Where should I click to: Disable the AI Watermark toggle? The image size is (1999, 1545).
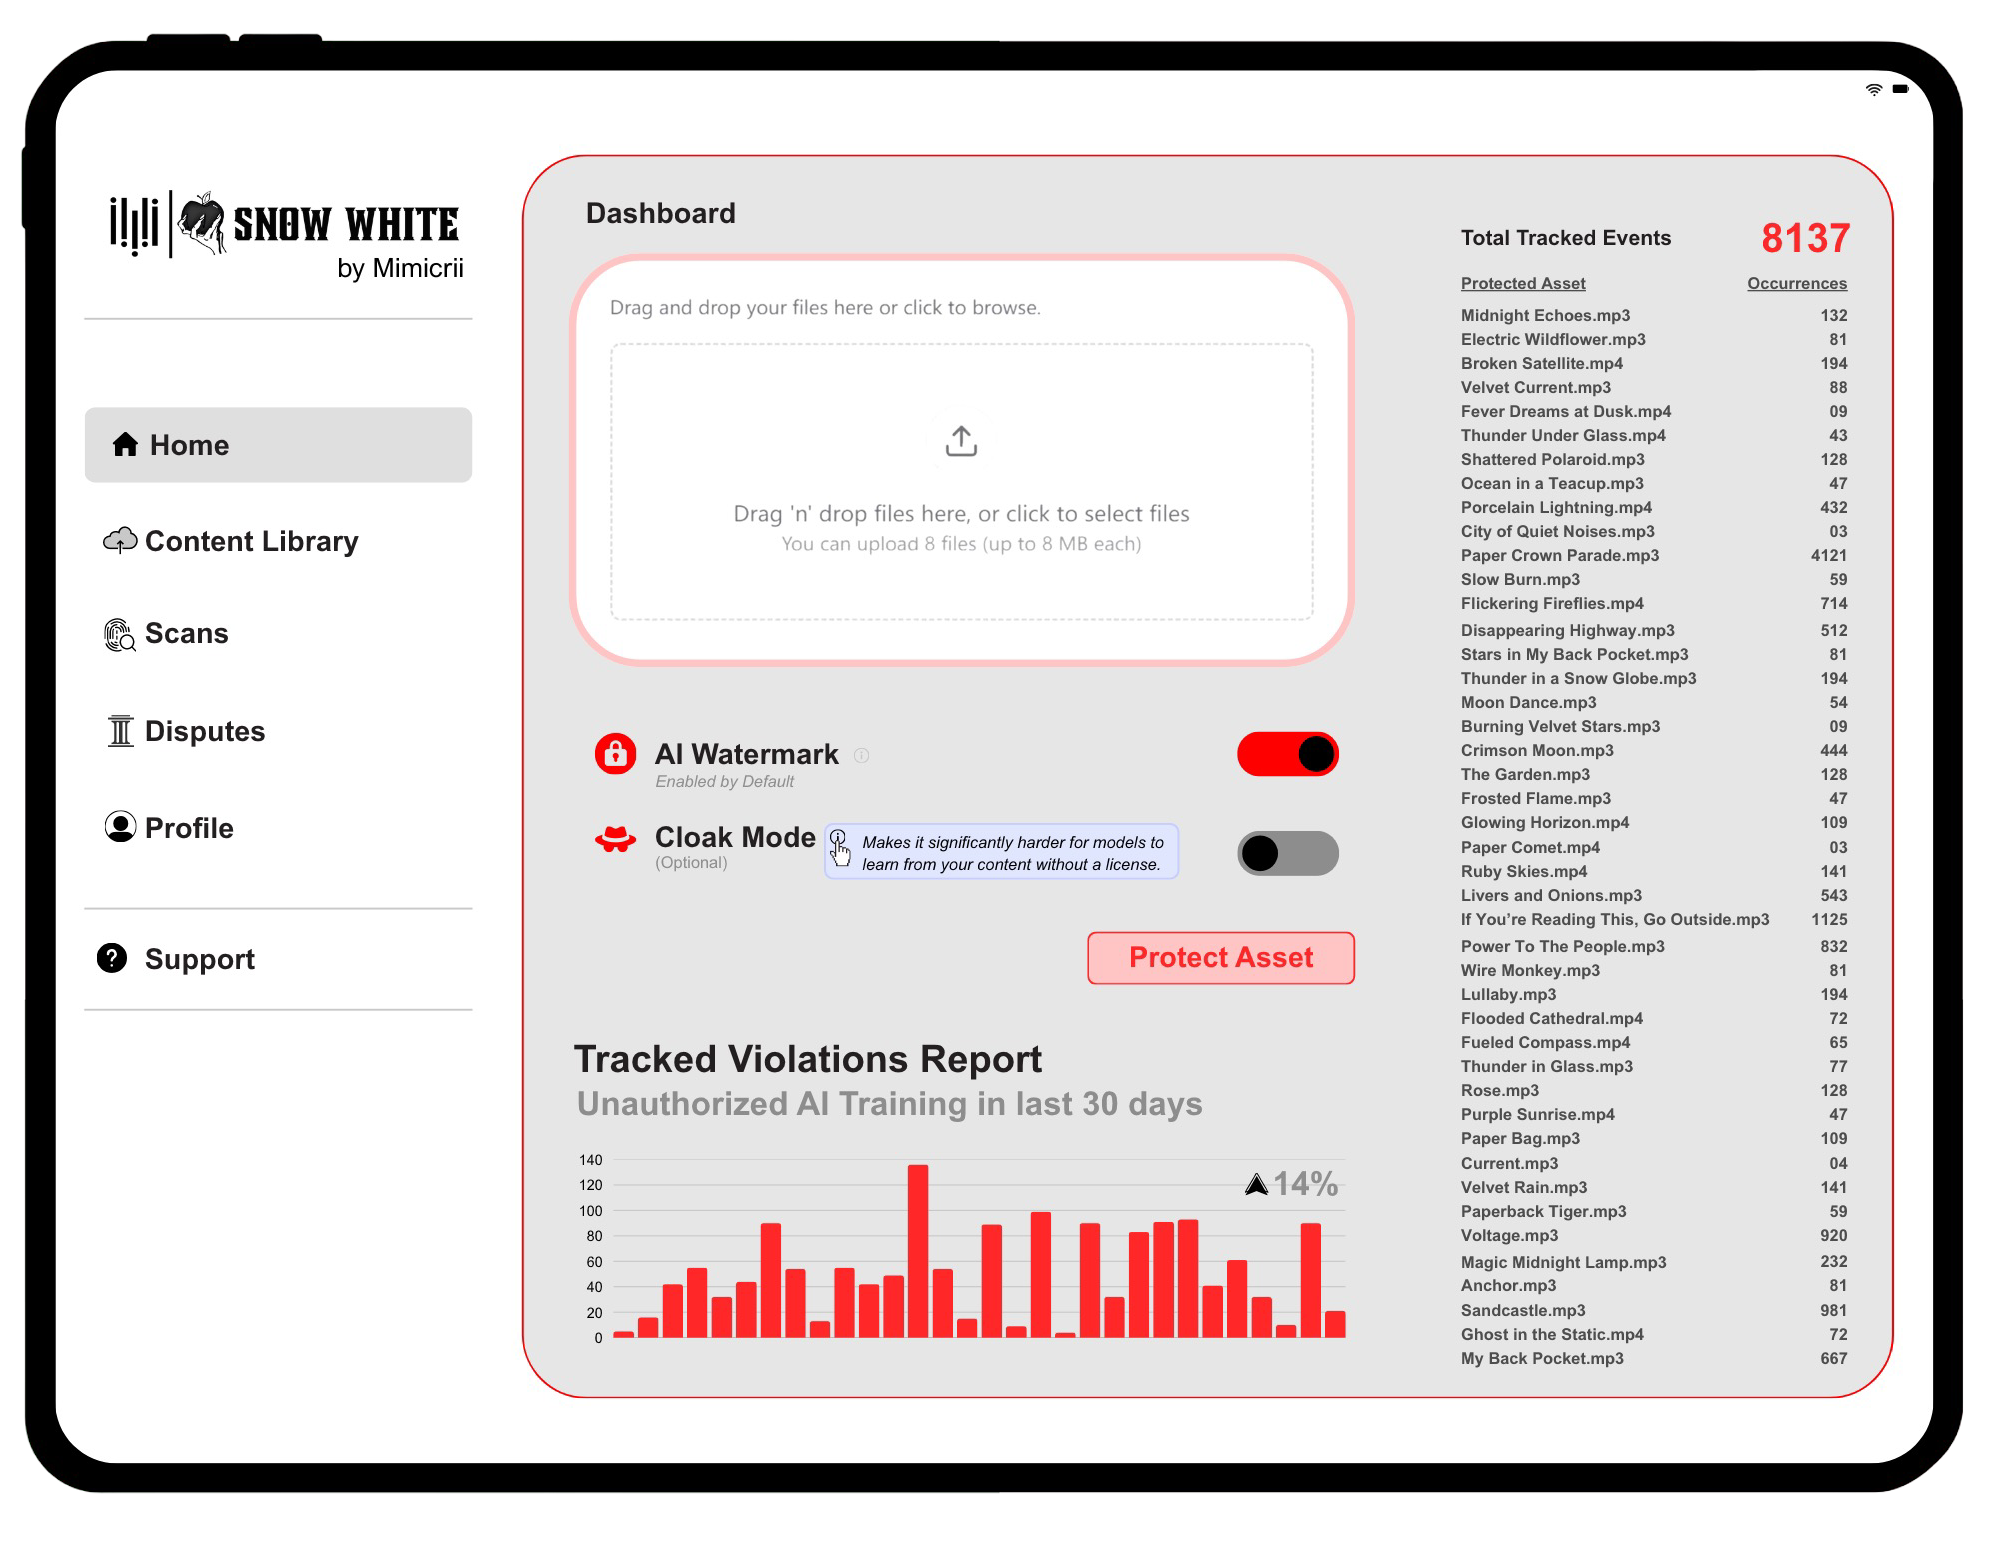pos(1287,754)
